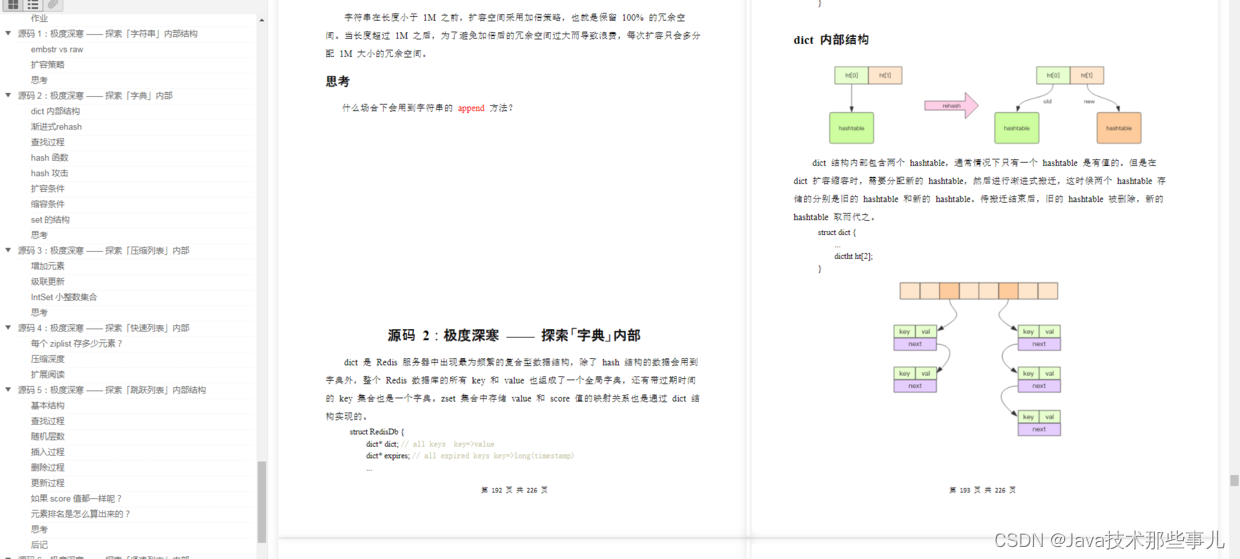This screenshot has height=559, width=1240.
Task: Go to 更新过程 outline entry
Action: 47,483
